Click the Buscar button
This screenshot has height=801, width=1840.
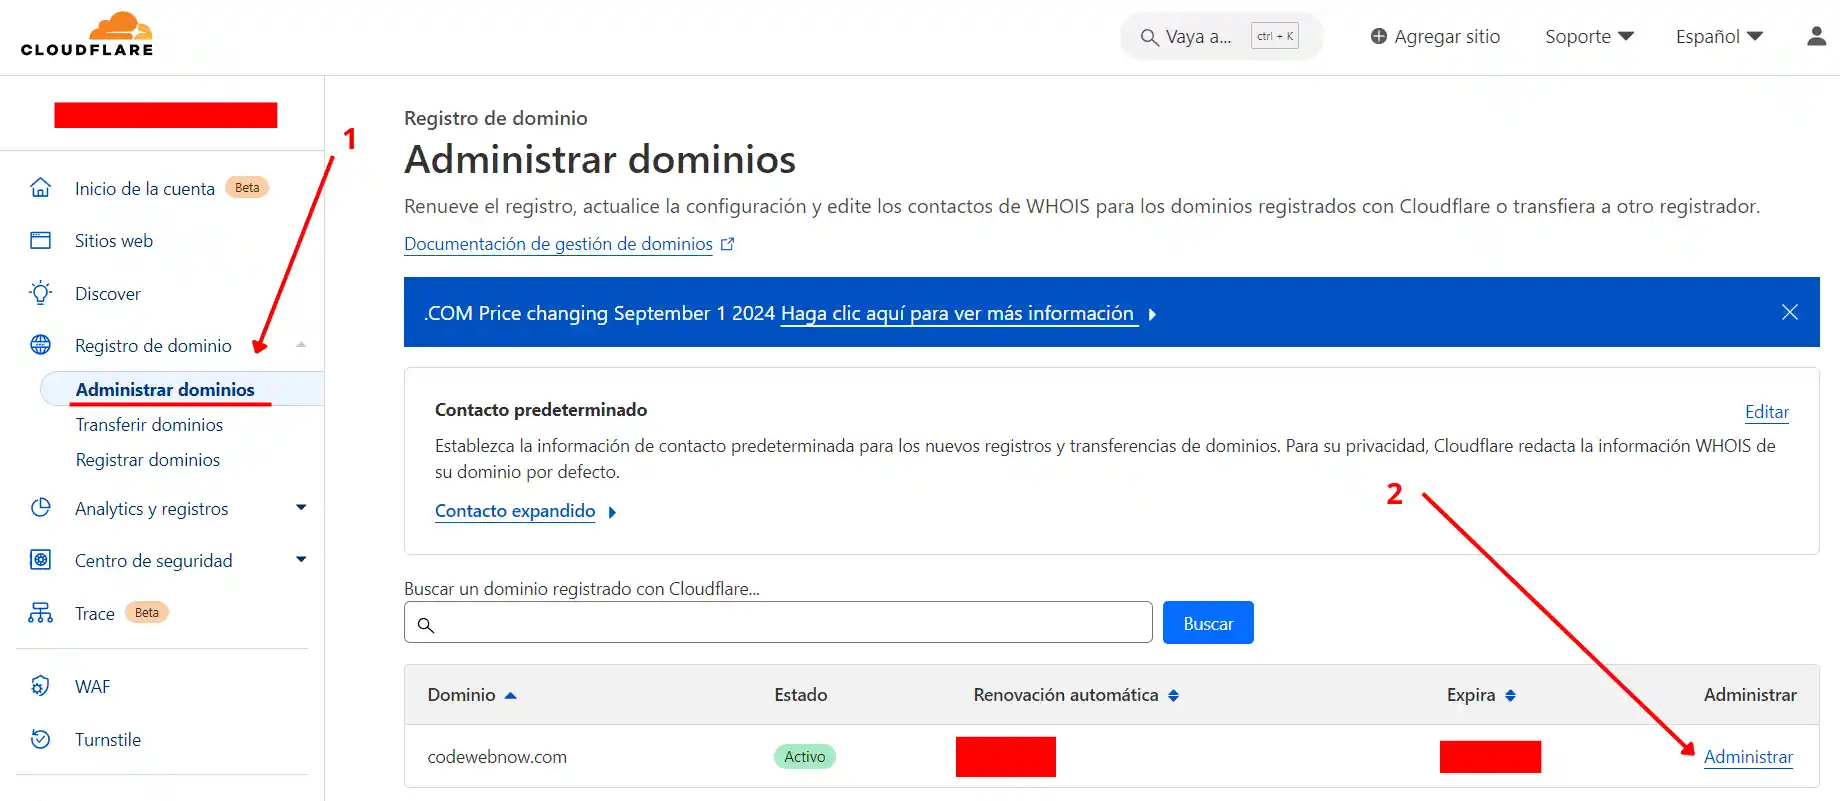1208,623
